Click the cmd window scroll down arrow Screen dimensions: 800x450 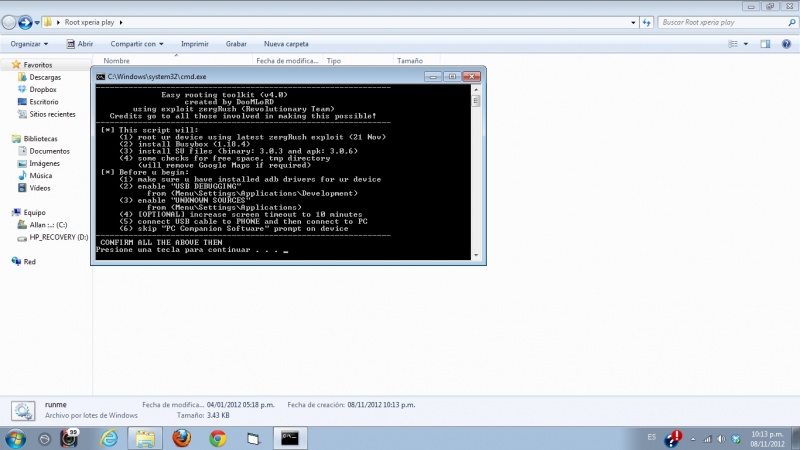(476, 255)
